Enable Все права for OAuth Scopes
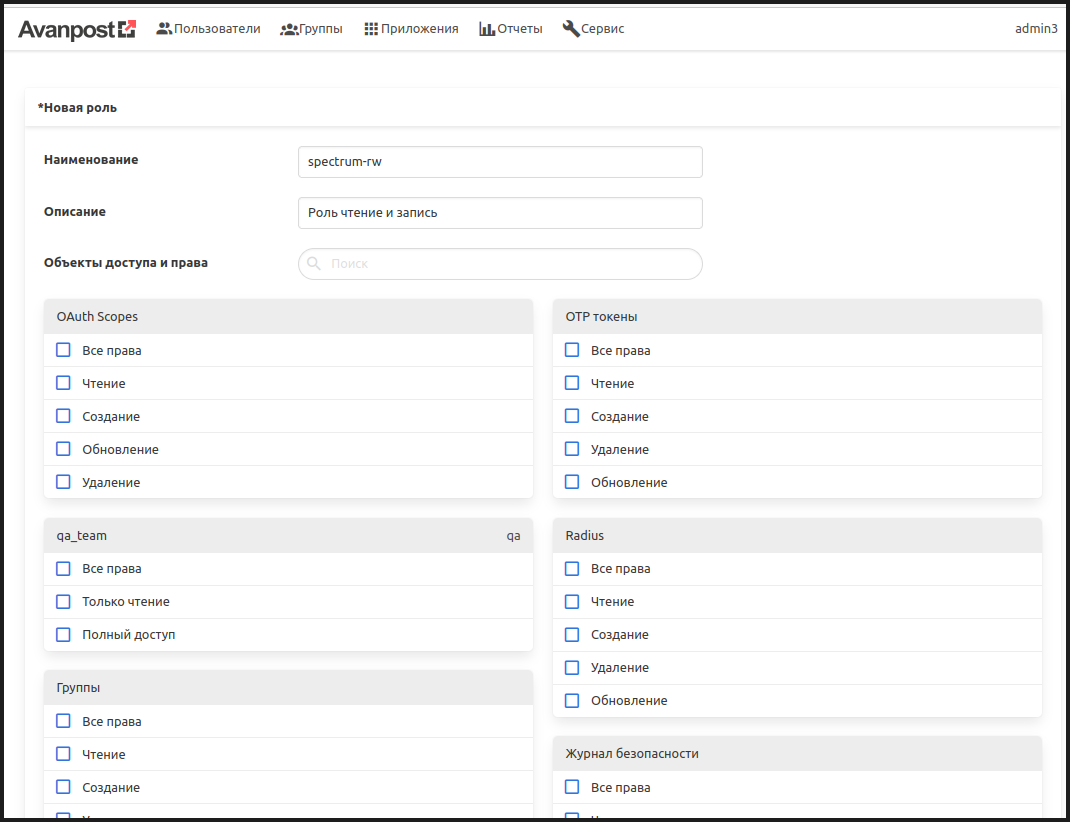This screenshot has width=1070, height=822. 64,350
